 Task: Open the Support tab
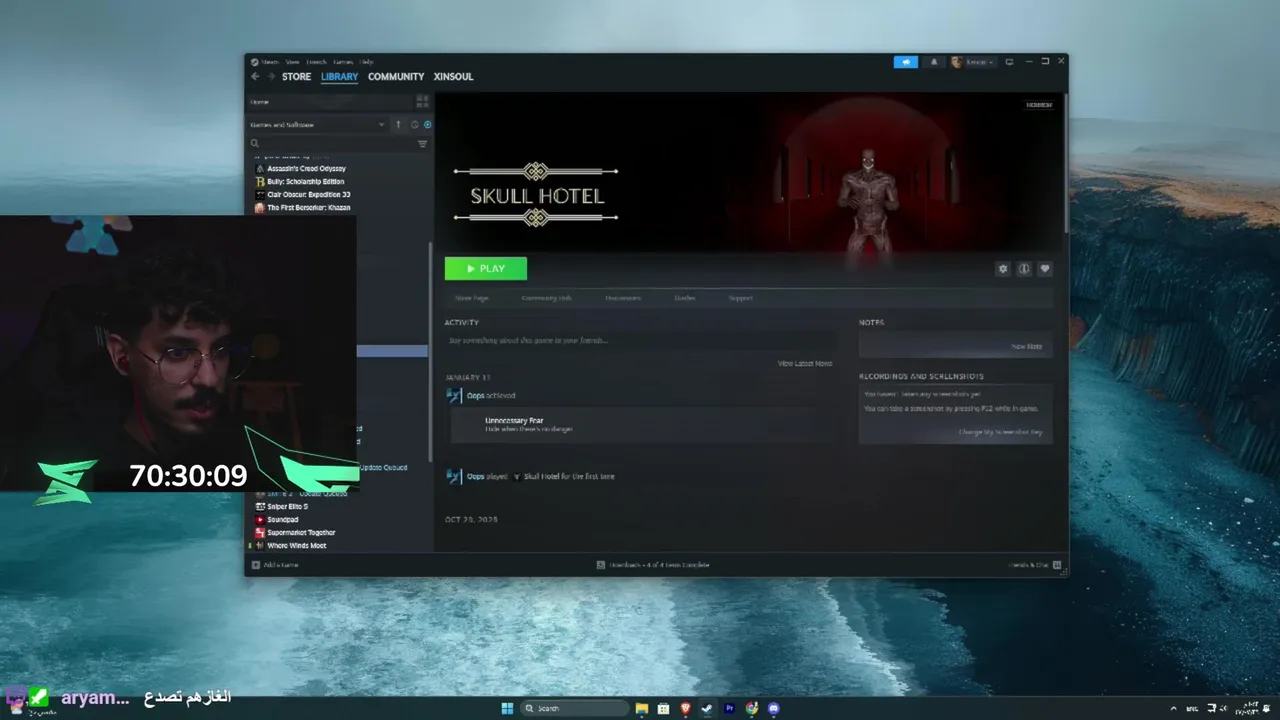click(741, 298)
